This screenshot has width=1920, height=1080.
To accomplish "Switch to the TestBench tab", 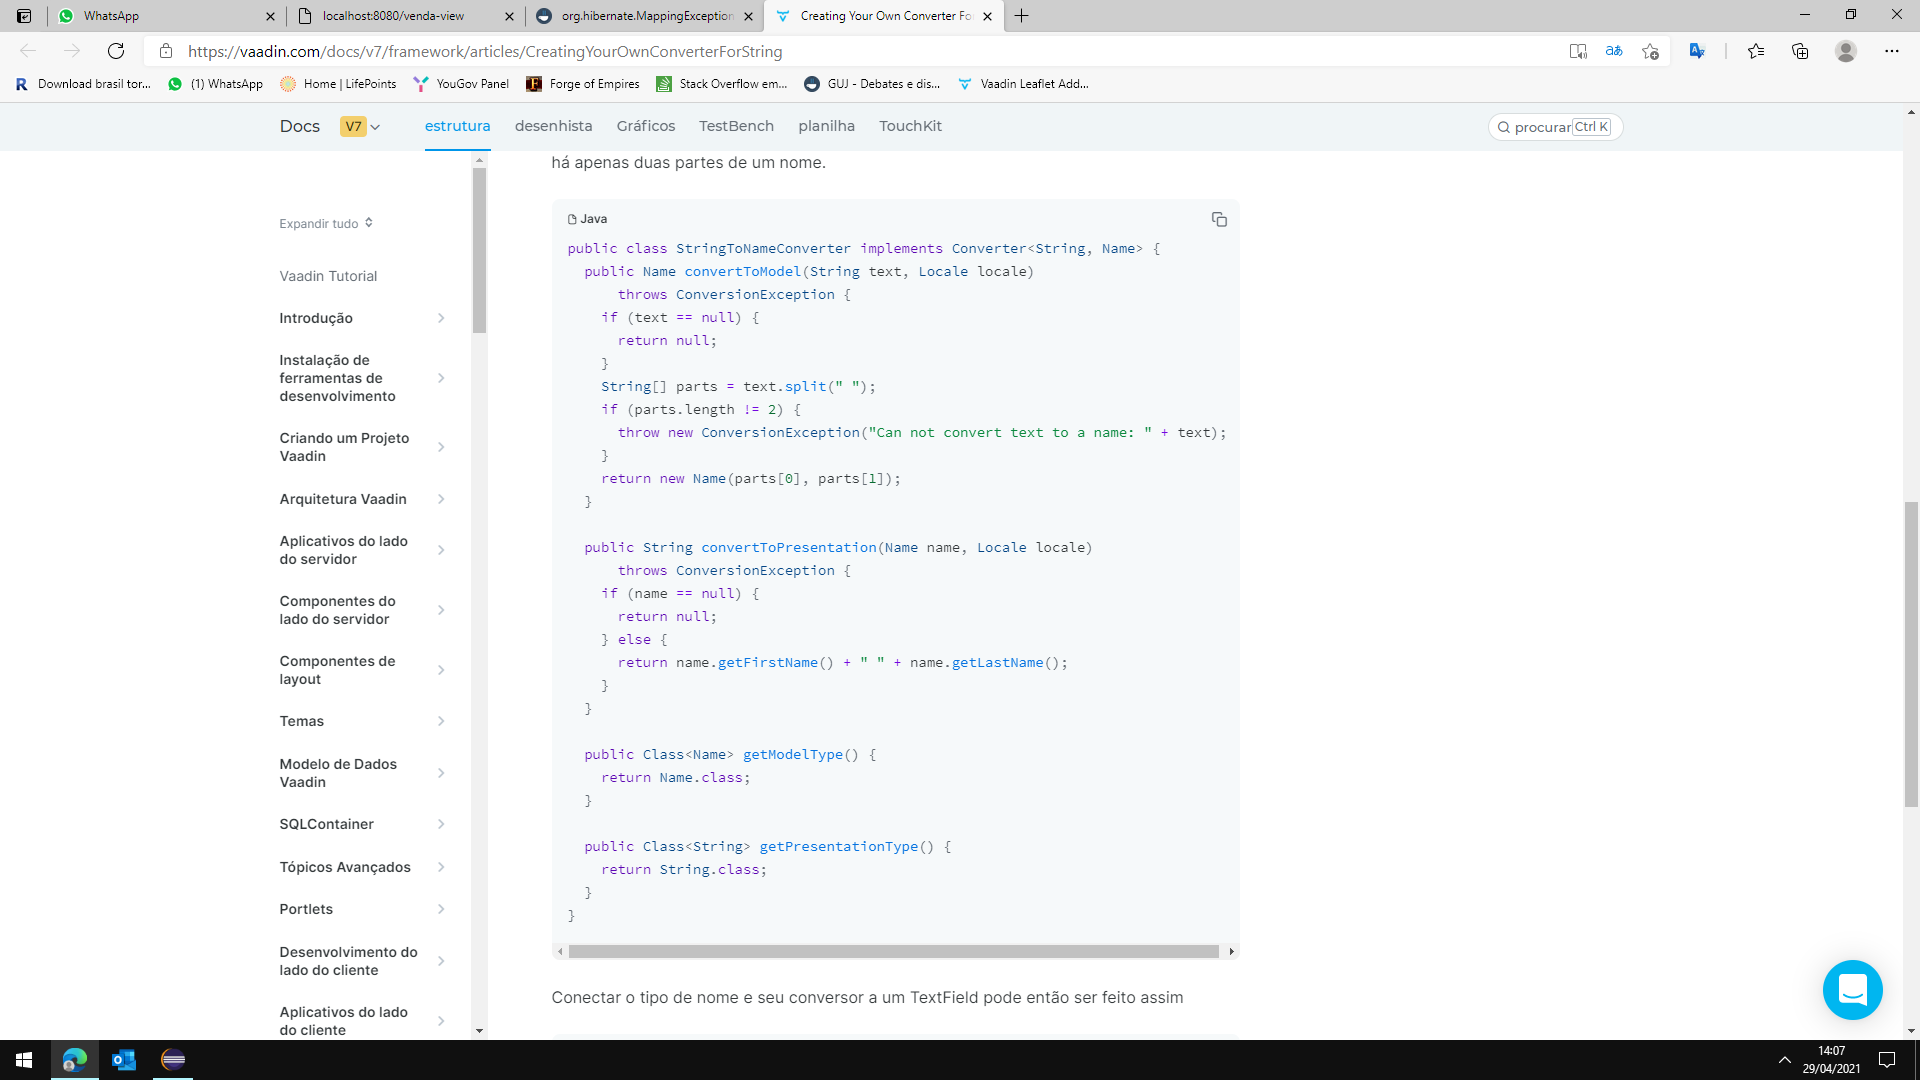I will point(736,126).
